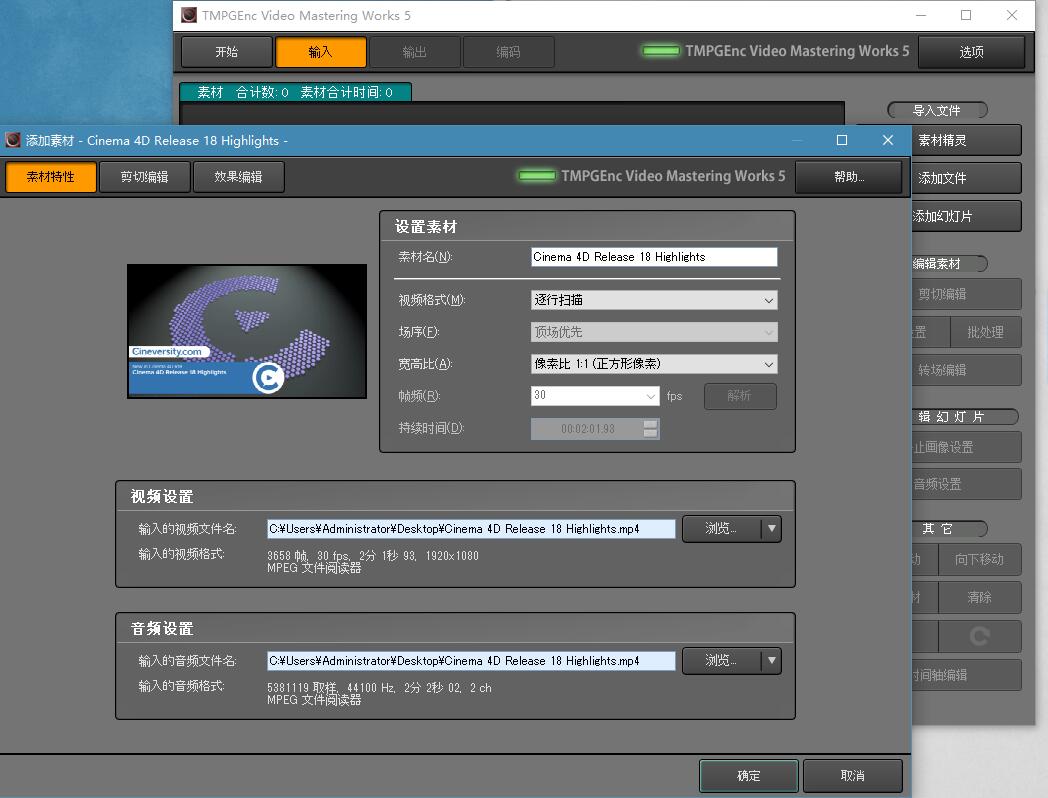This screenshot has width=1048, height=798.
Task: Open the 效果编辑 tab
Action: (239, 177)
